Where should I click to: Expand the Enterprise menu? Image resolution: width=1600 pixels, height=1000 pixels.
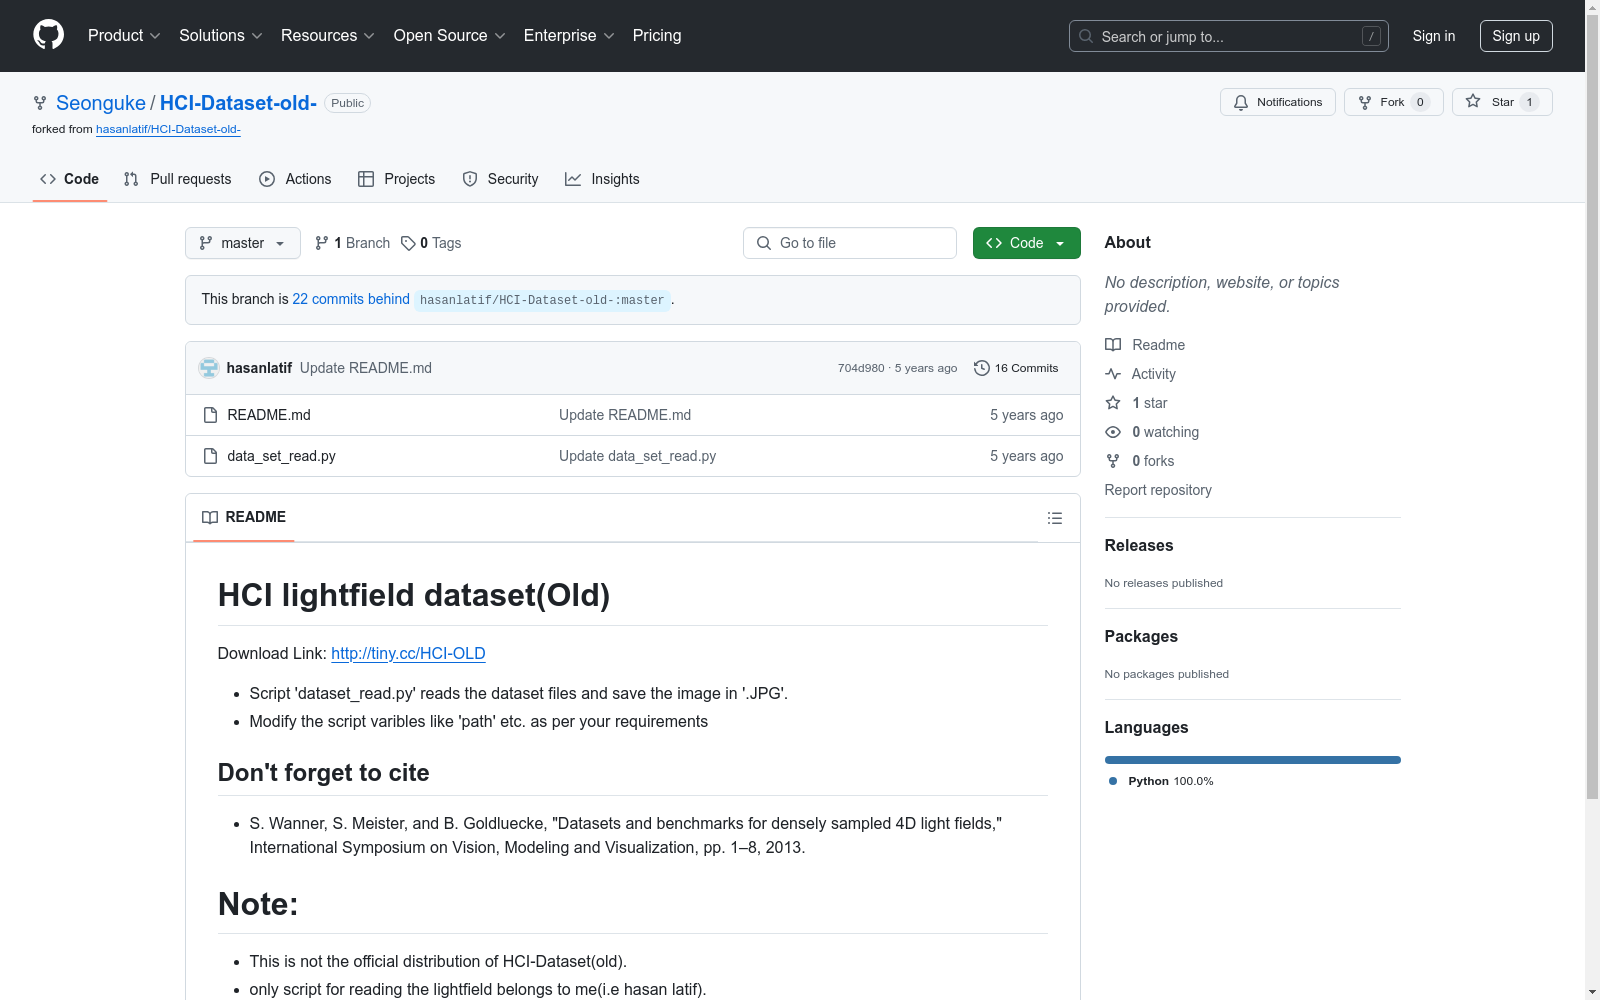[569, 36]
